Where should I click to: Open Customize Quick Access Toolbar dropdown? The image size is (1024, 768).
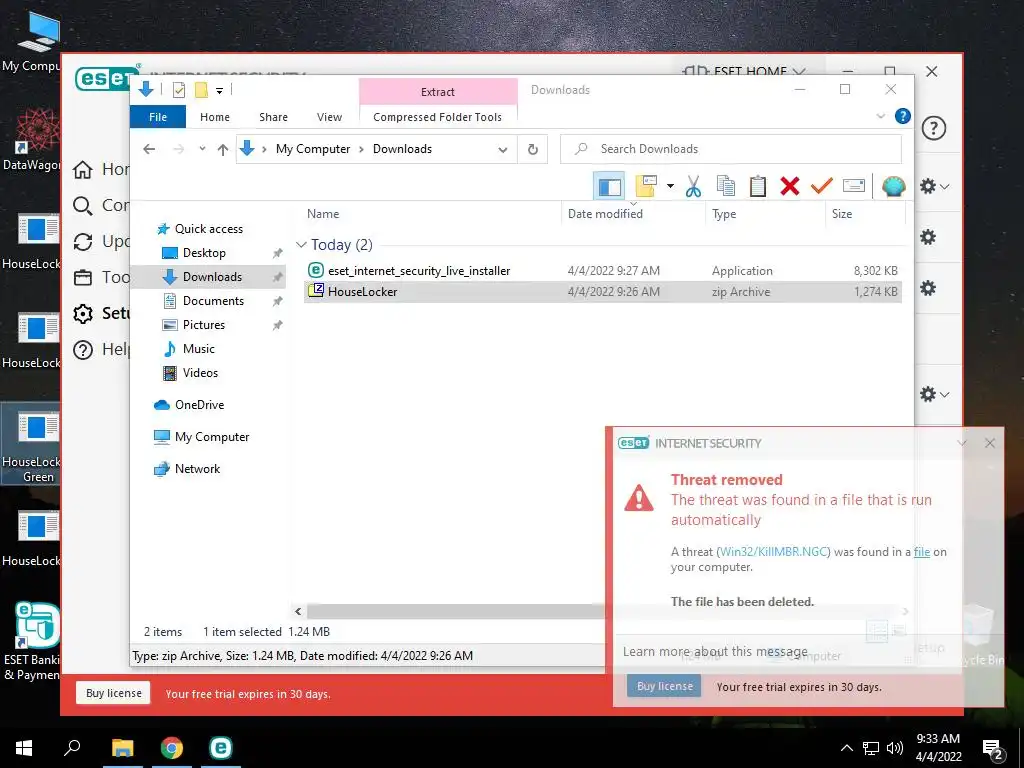pos(219,91)
